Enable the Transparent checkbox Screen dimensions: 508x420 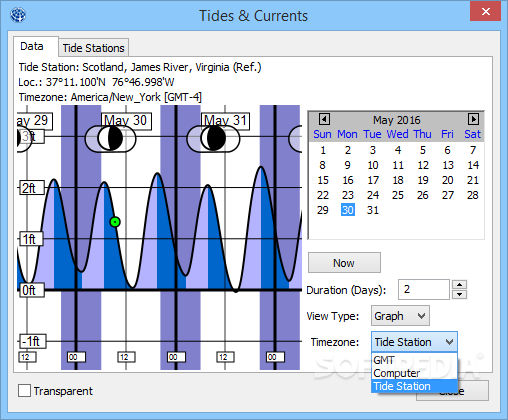coord(24,391)
